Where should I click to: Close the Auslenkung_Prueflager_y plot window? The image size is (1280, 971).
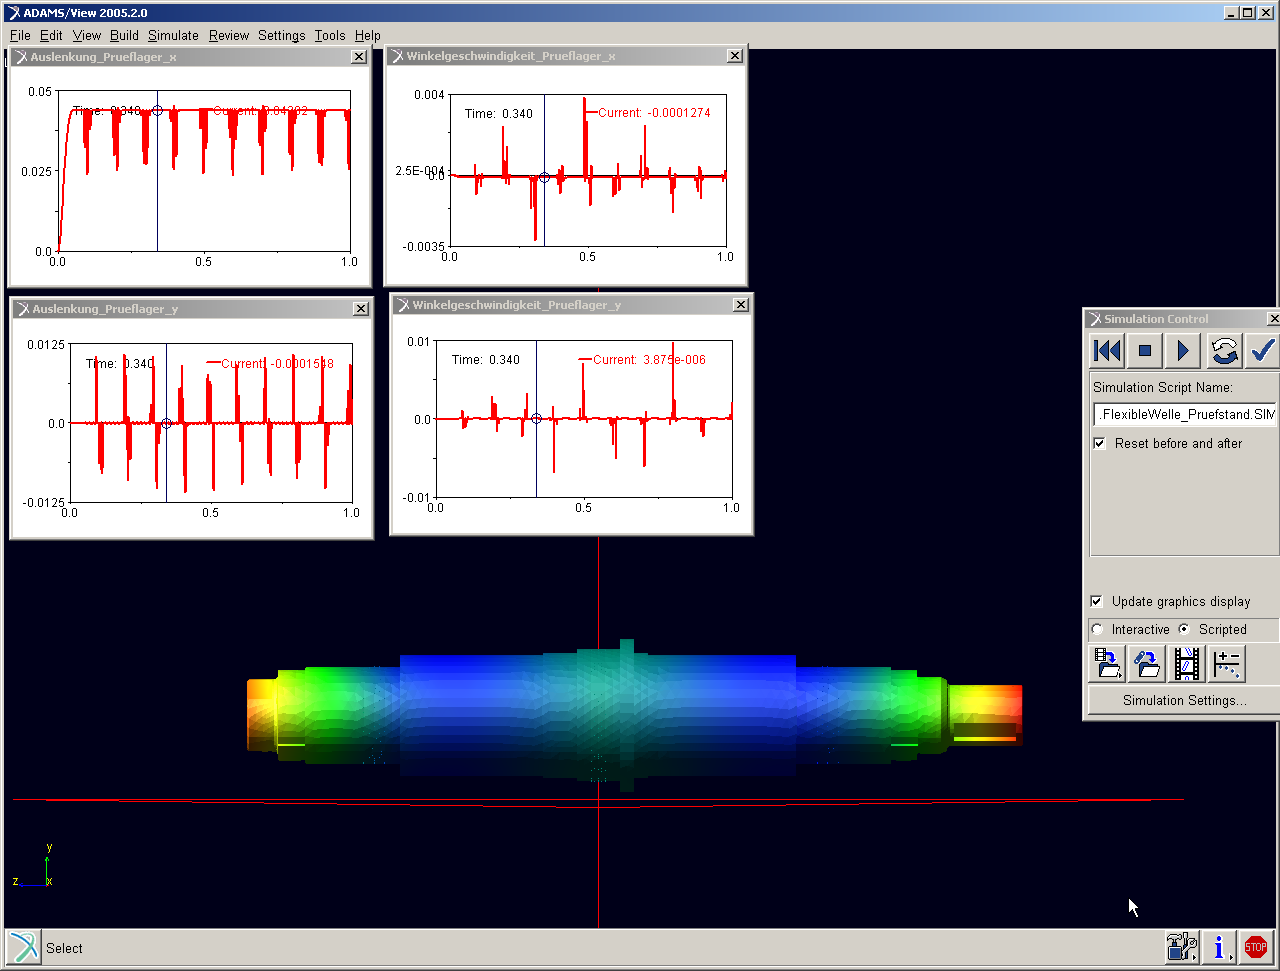(x=361, y=309)
